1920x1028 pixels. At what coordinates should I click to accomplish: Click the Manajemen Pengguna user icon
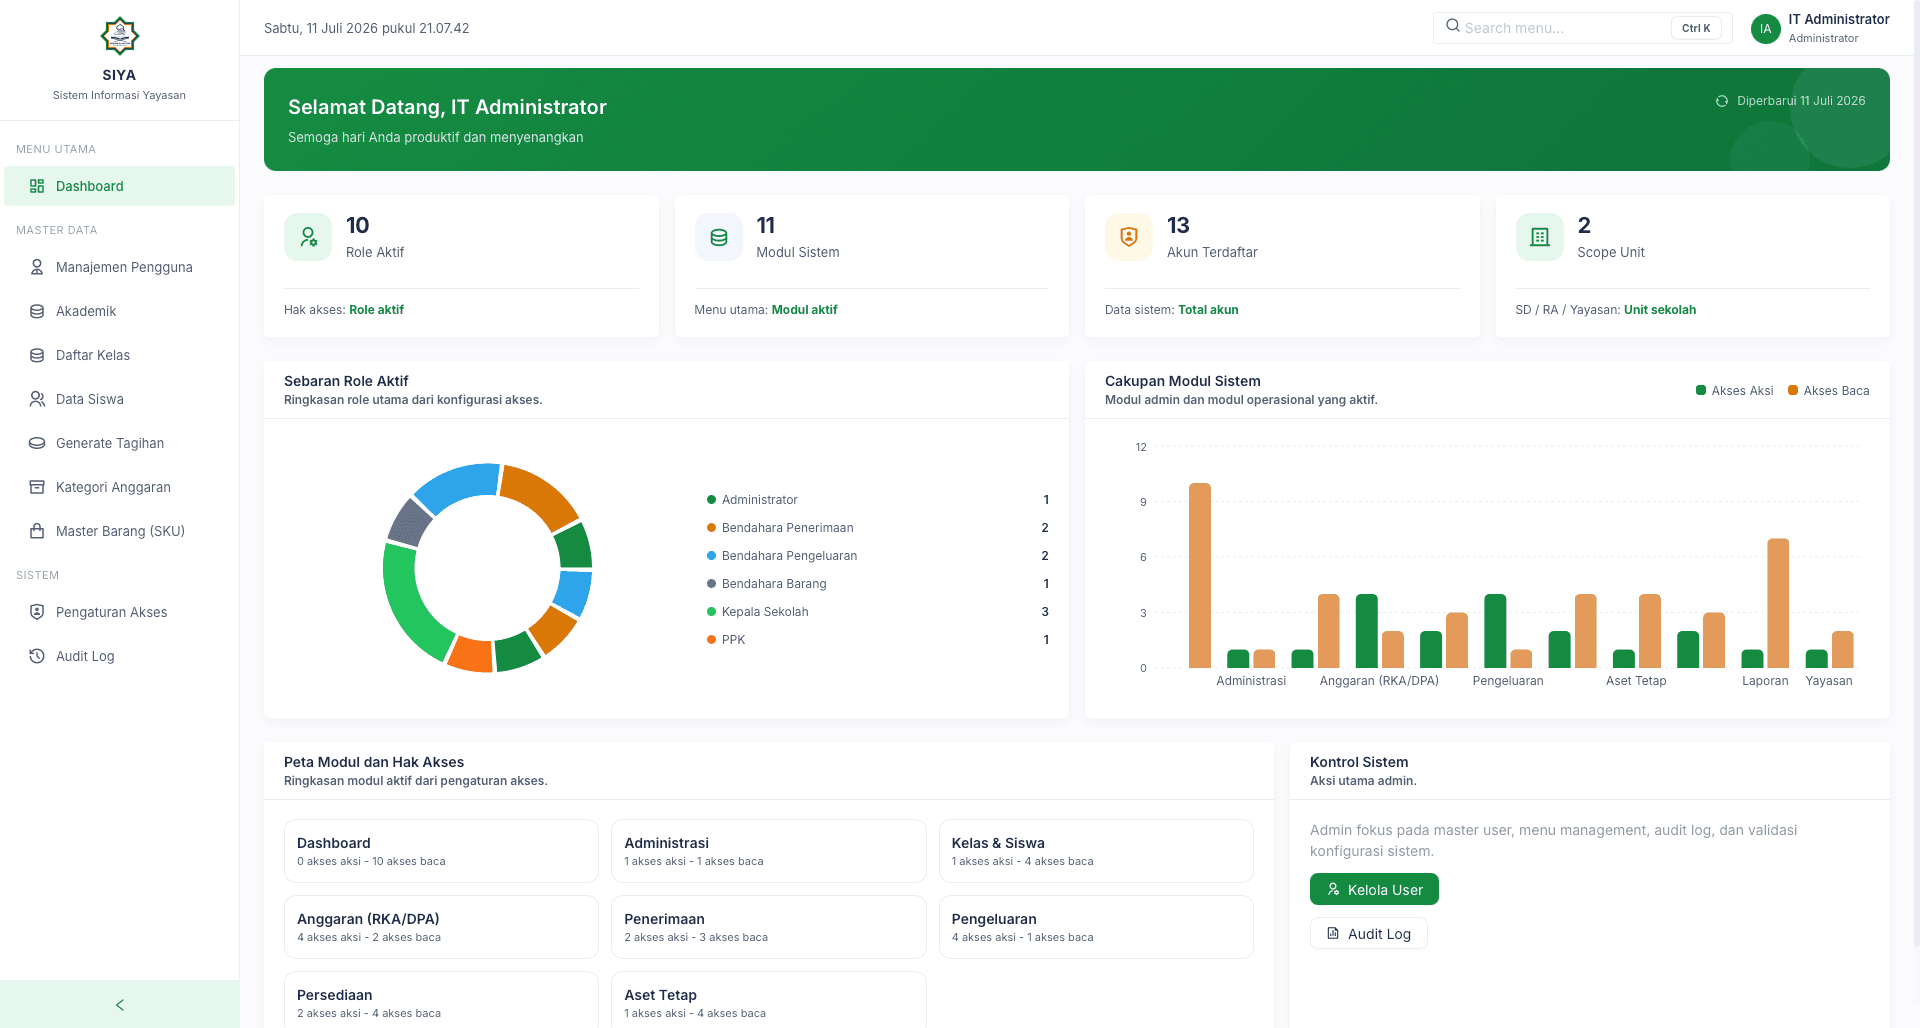click(37, 267)
